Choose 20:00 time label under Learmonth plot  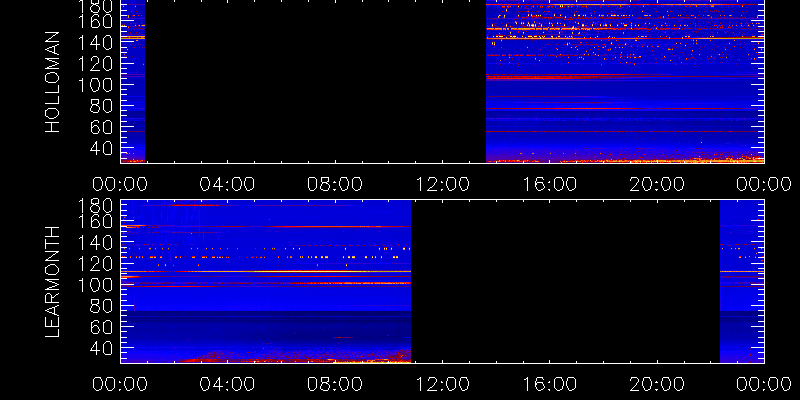click(657, 384)
